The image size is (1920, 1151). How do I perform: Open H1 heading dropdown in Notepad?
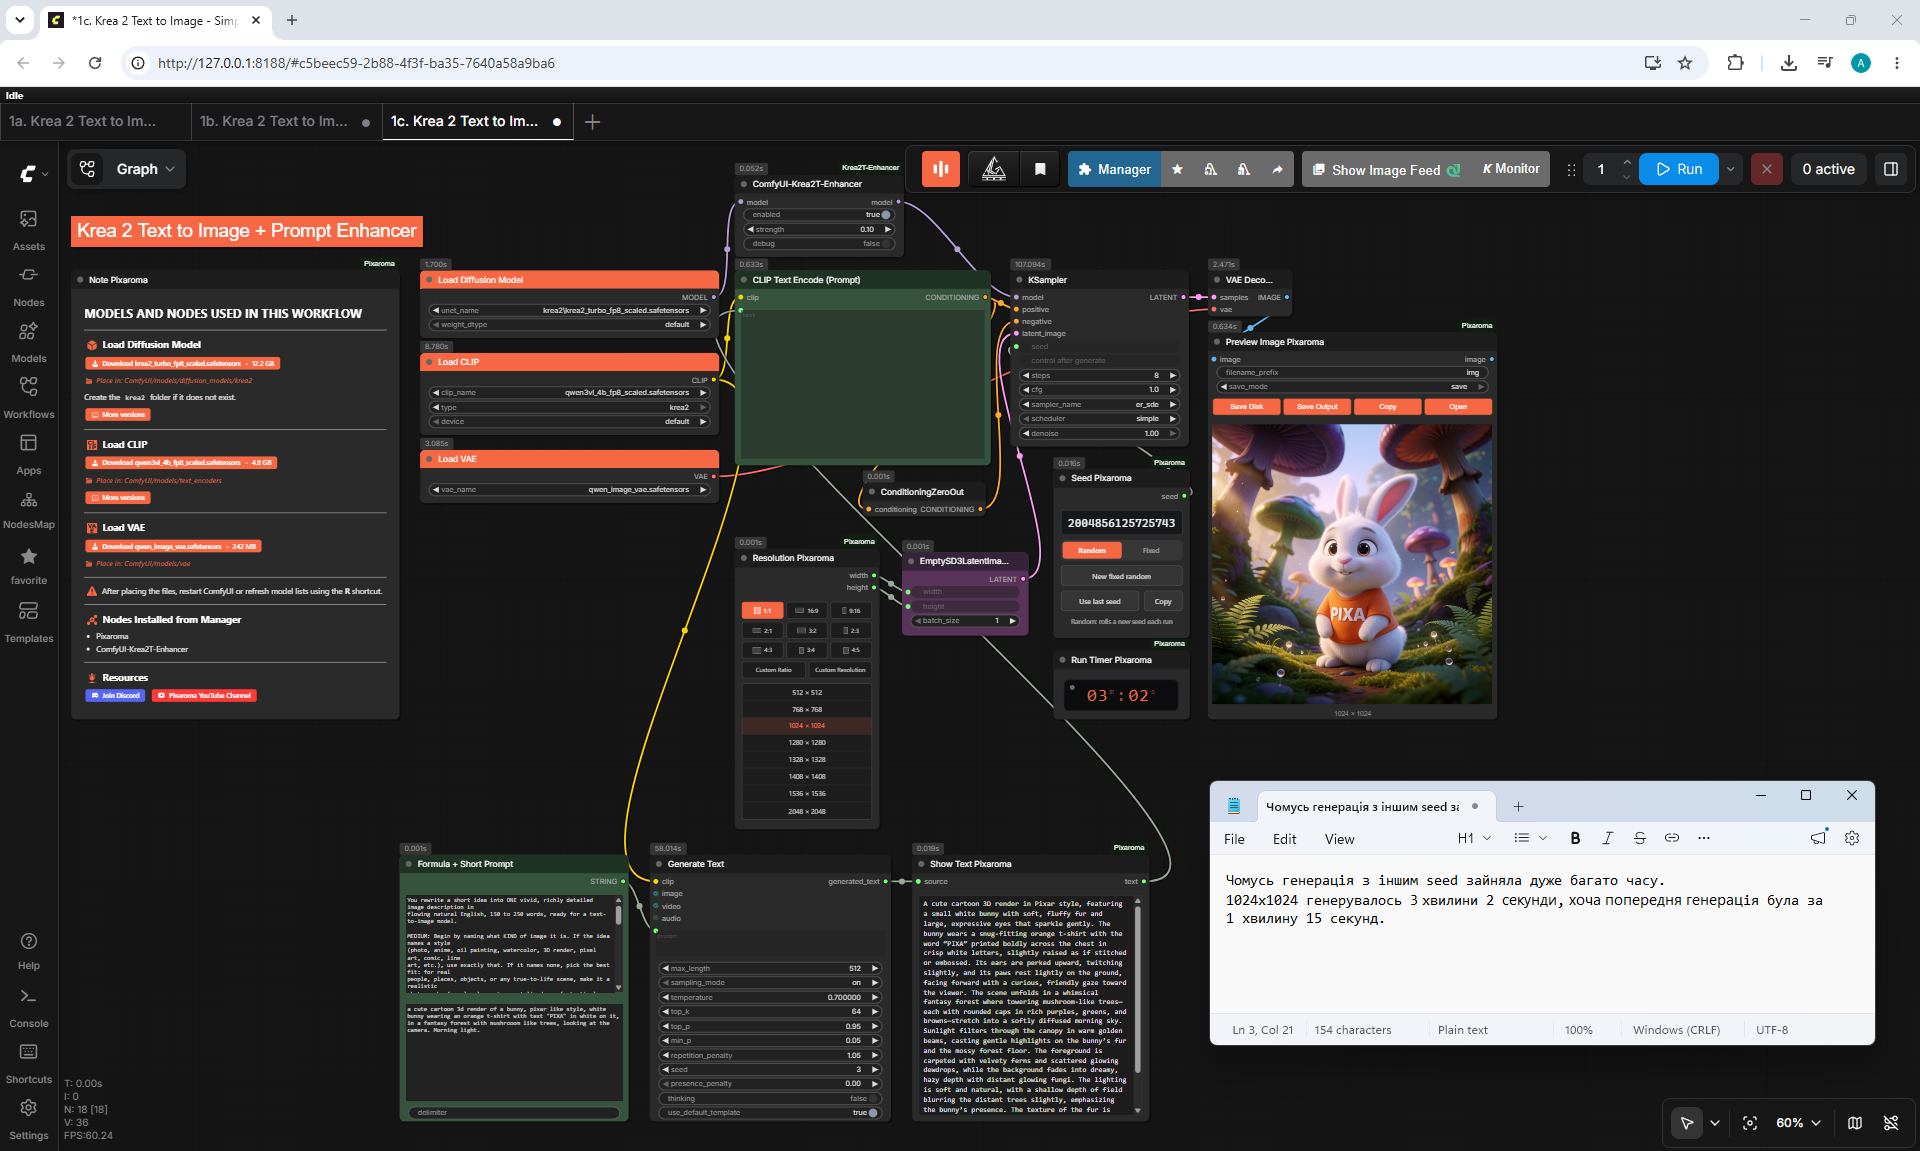click(1474, 838)
